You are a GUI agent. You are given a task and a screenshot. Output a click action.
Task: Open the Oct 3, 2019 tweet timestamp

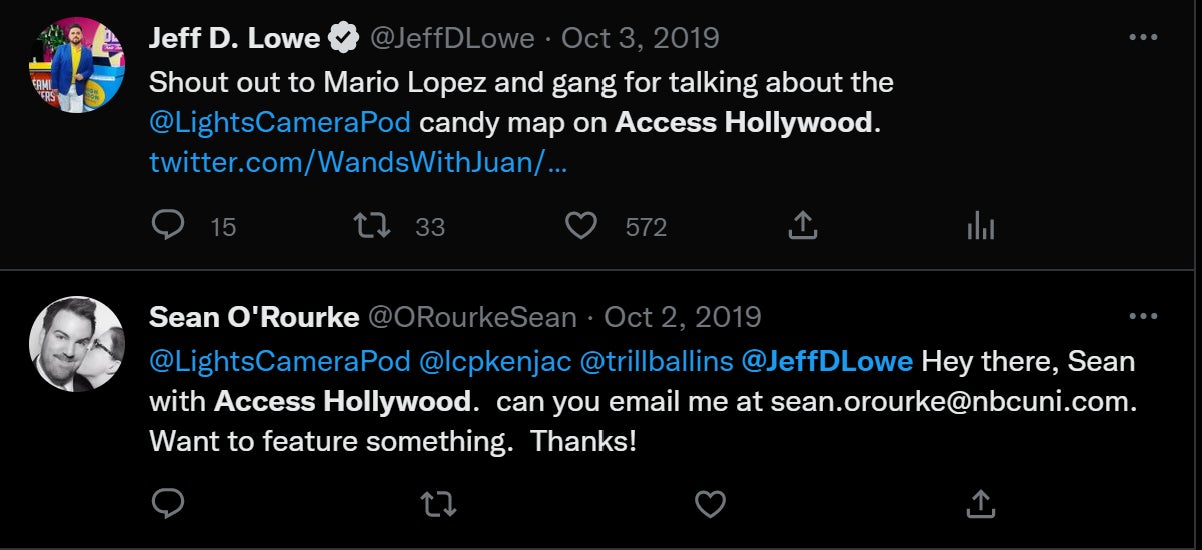640,38
